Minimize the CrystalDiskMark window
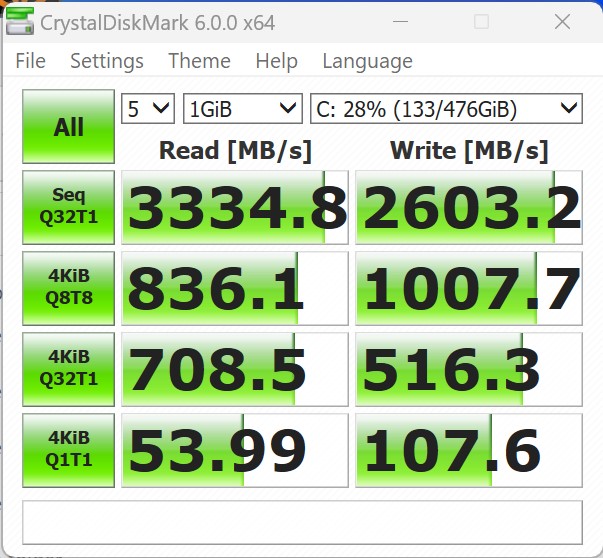 click(x=400, y=22)
